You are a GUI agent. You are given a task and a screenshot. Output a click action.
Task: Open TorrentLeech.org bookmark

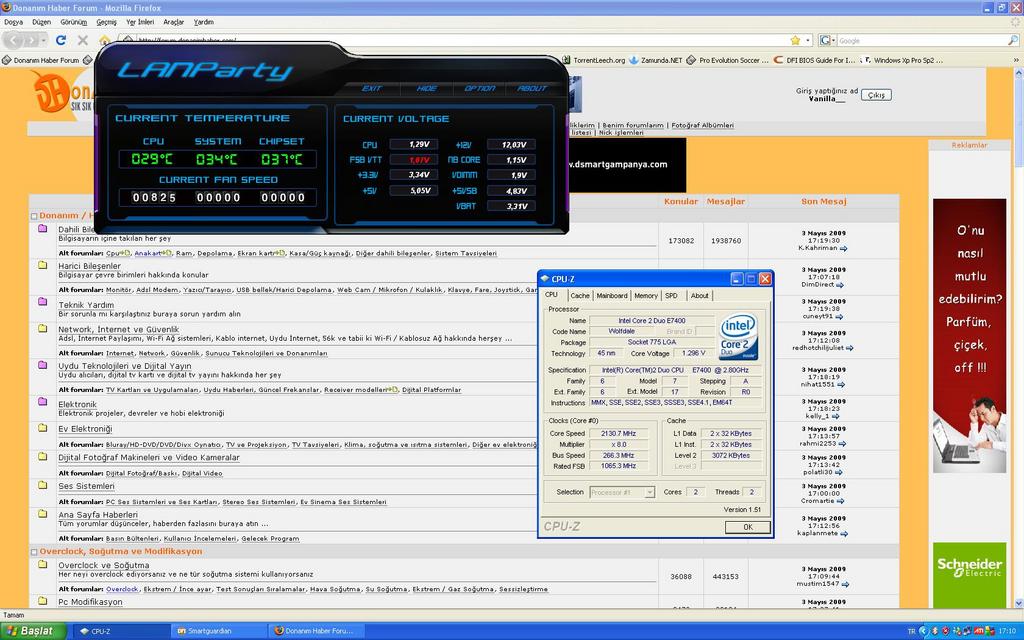(594, 60)
